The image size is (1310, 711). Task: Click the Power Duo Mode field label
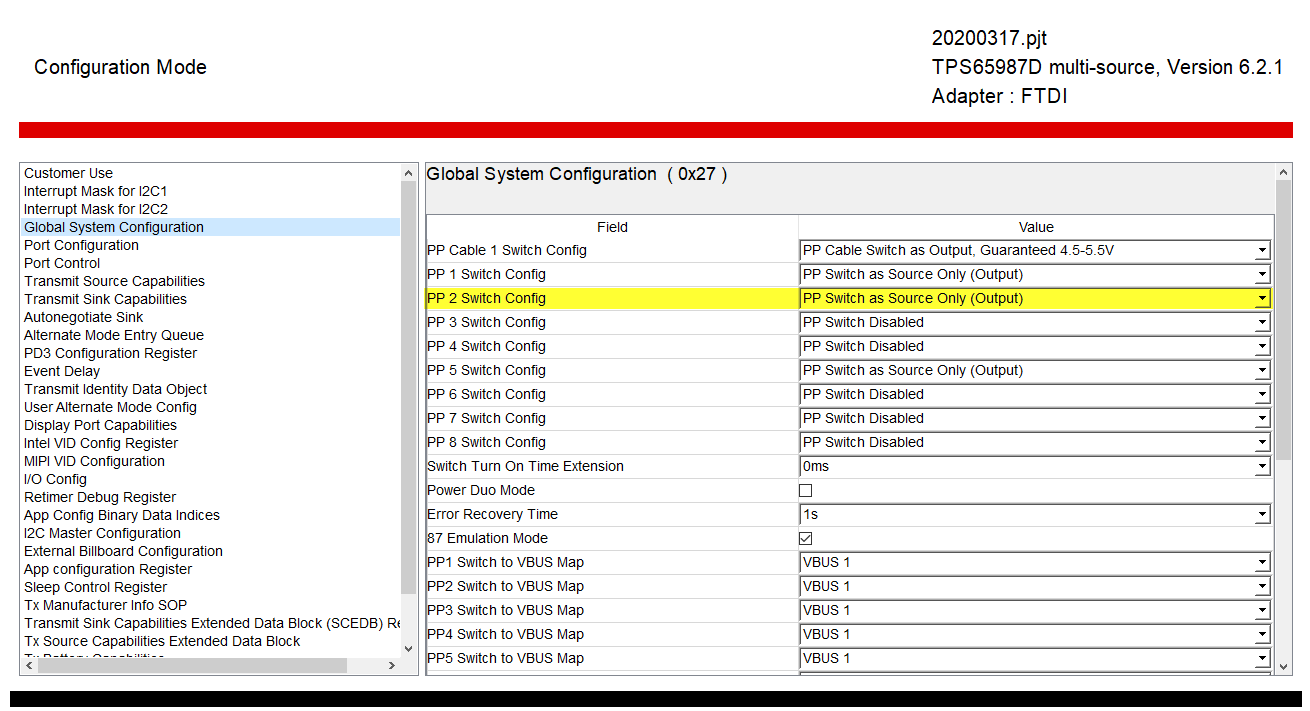481,490
